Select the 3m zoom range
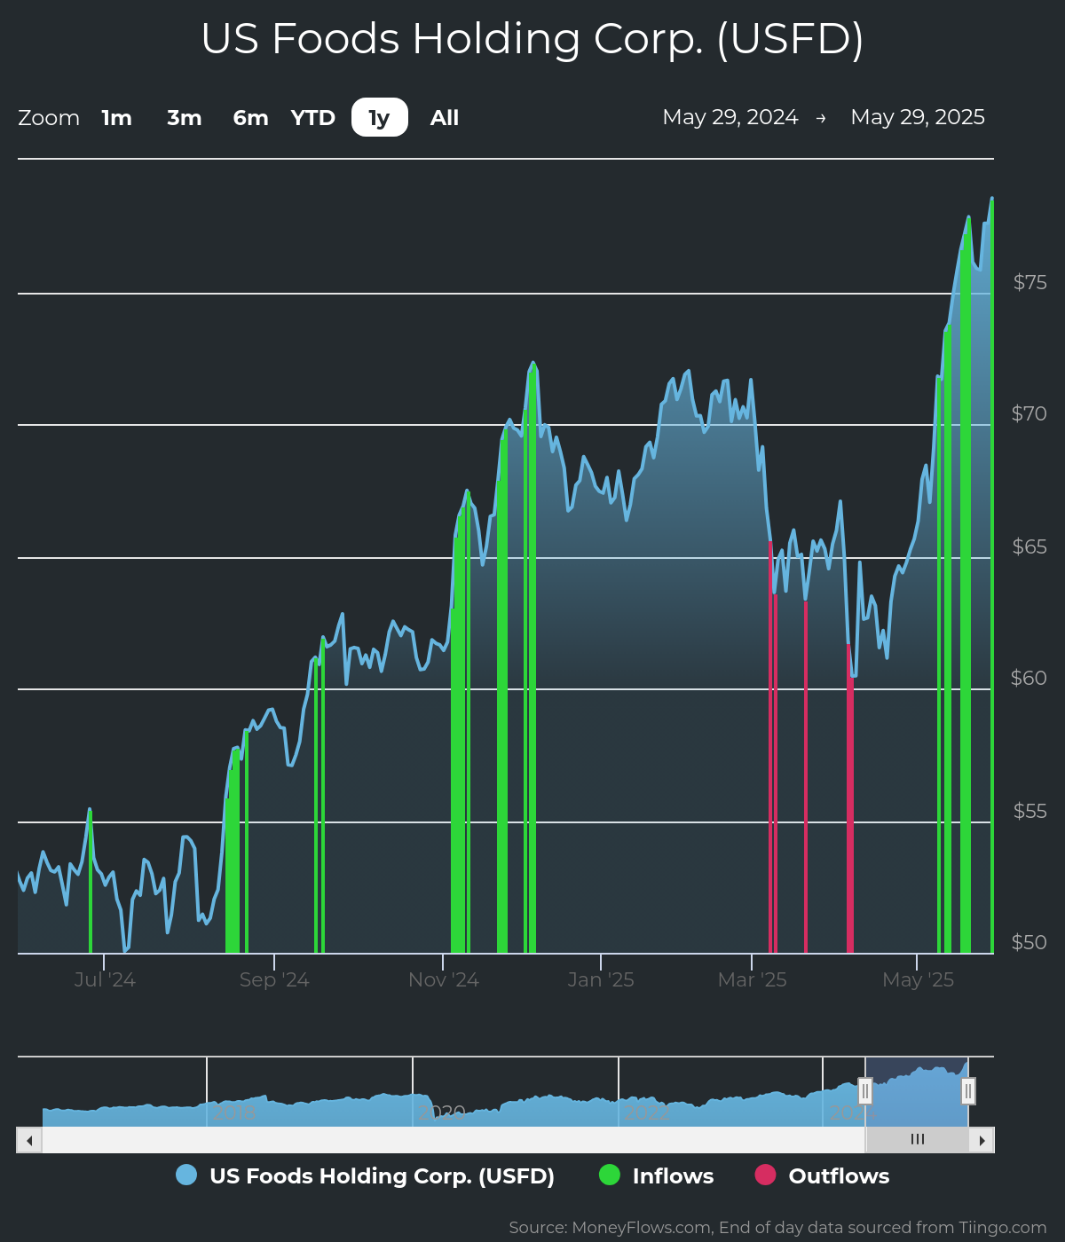The image size is (1065, 1242). (x=184, y=118)
